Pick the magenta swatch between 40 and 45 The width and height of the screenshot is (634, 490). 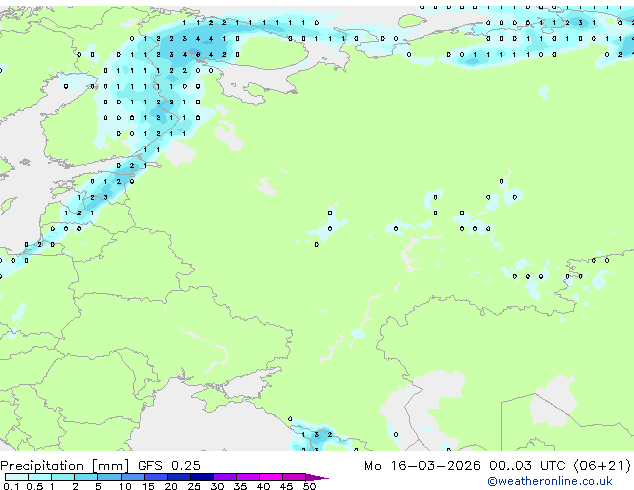click(271, 477)
